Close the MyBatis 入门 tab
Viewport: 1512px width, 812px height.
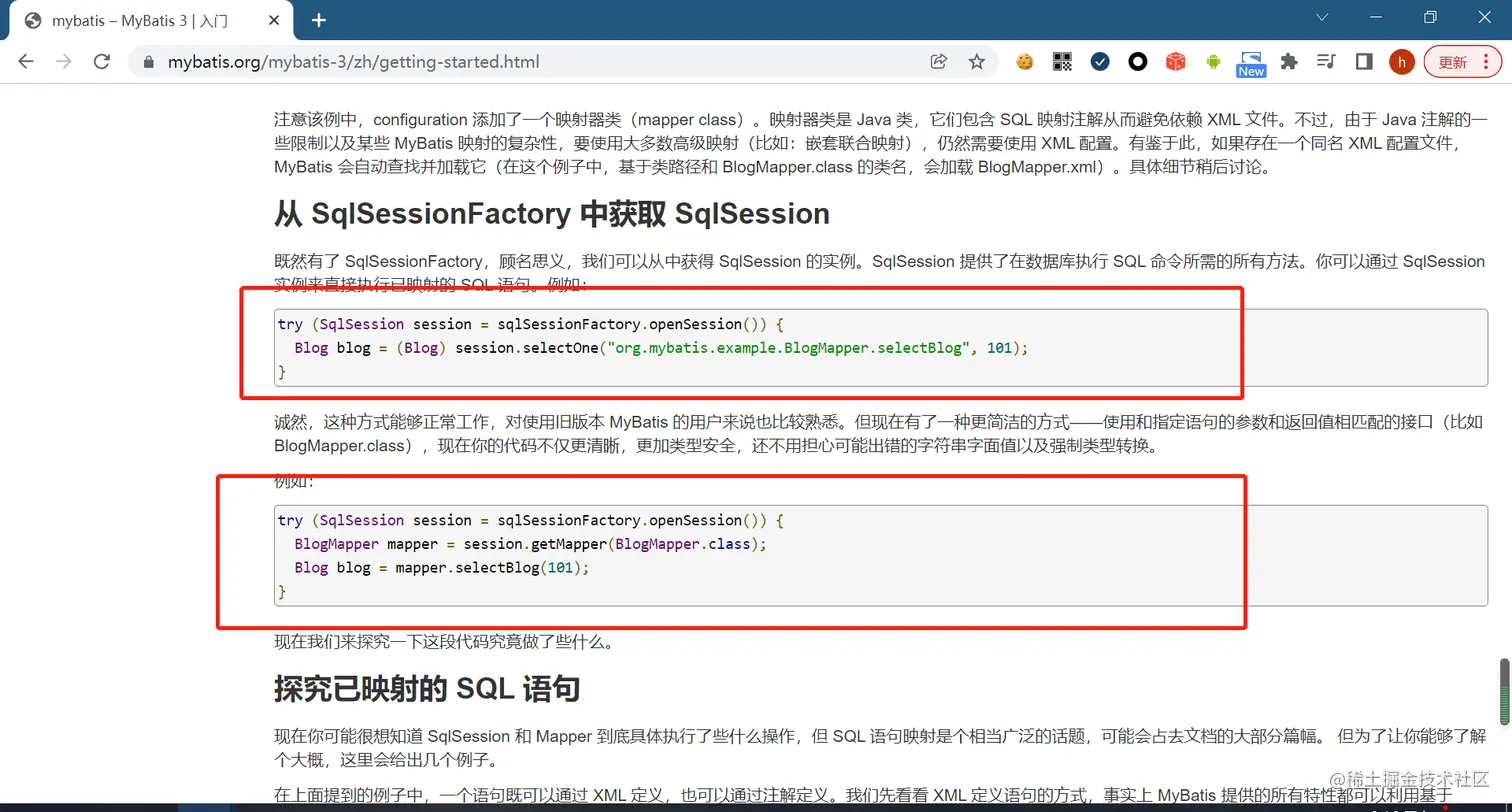click(274, 21)
